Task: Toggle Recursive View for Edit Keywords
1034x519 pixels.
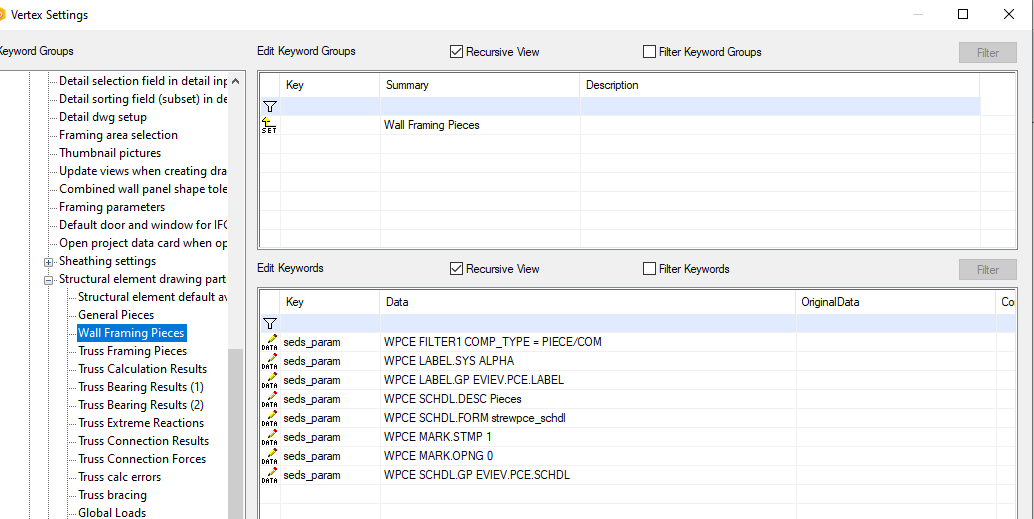Action: pos(457,269)
